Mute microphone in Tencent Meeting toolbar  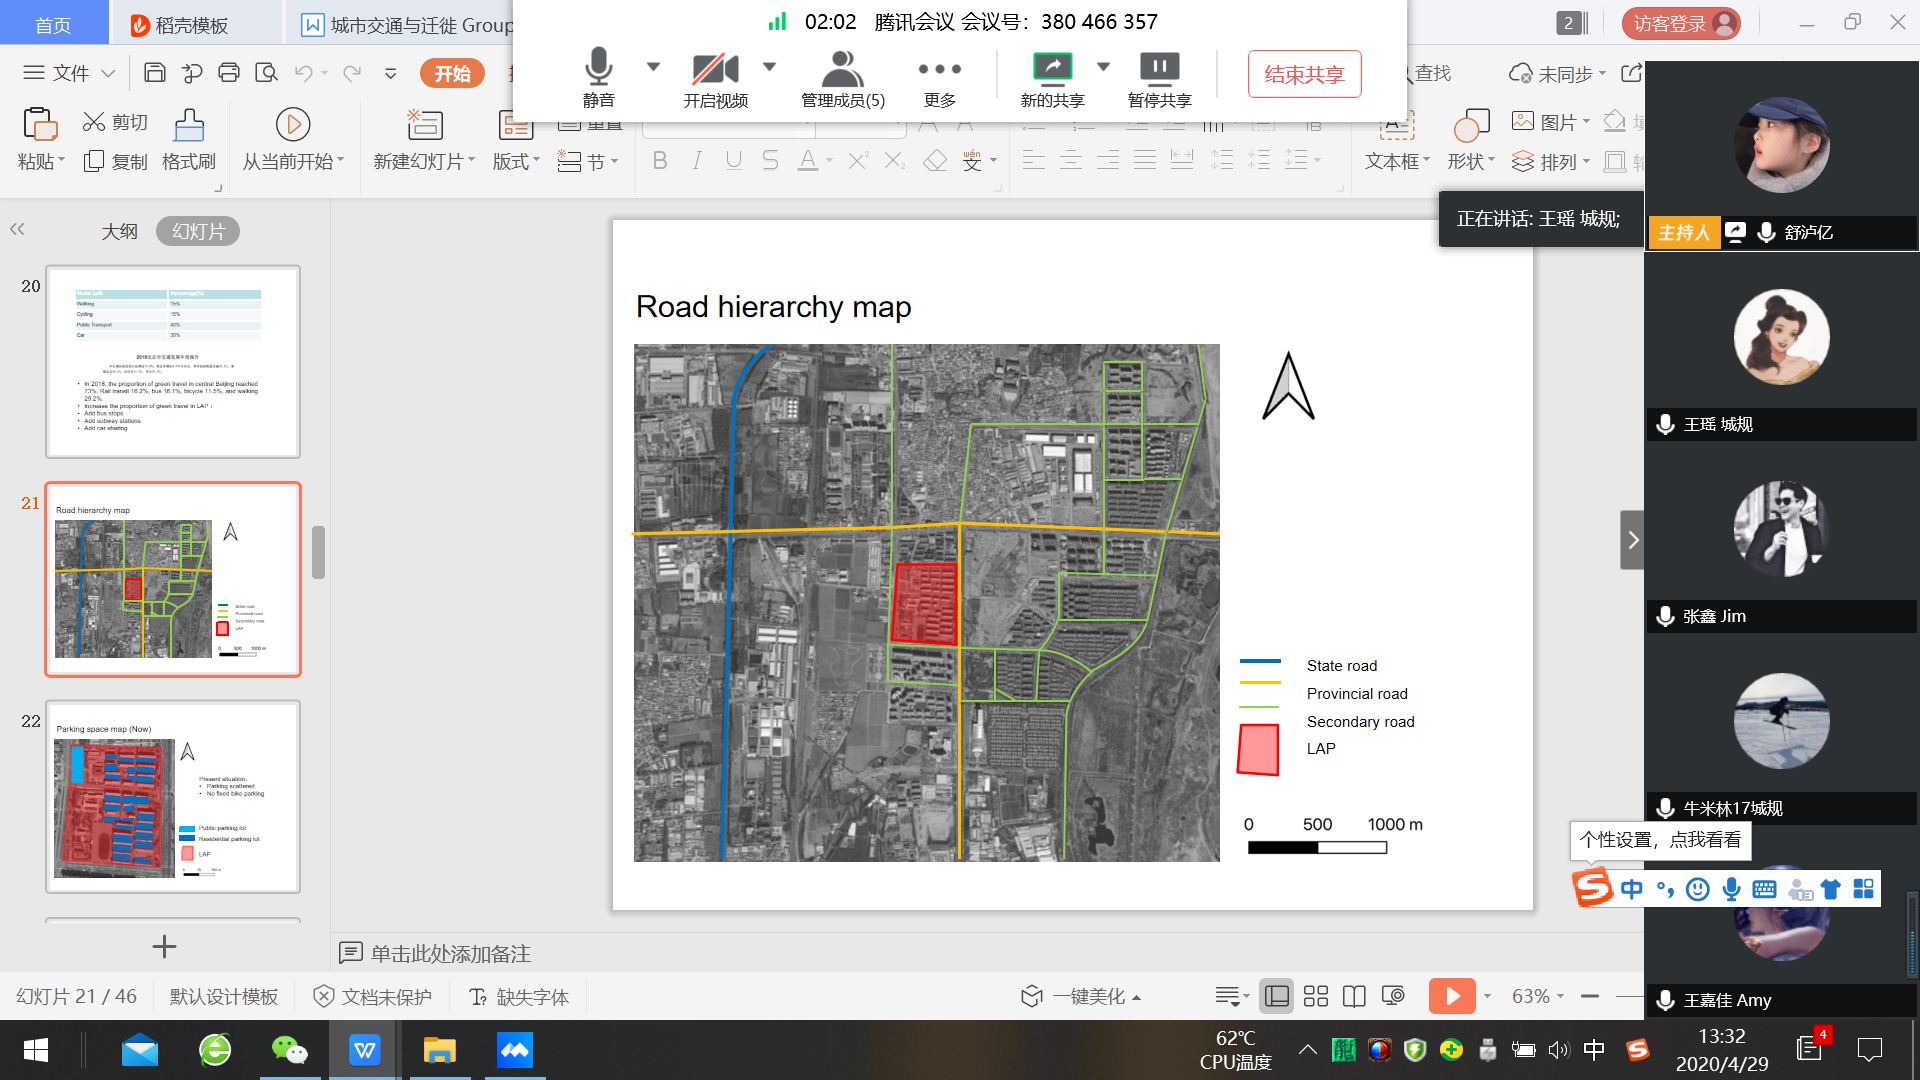(598, 69)
